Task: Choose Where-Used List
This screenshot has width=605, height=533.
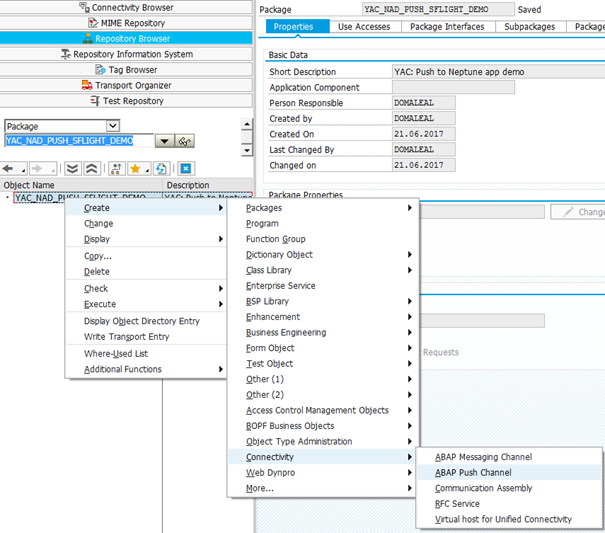Action: click(x=146, y=354)
